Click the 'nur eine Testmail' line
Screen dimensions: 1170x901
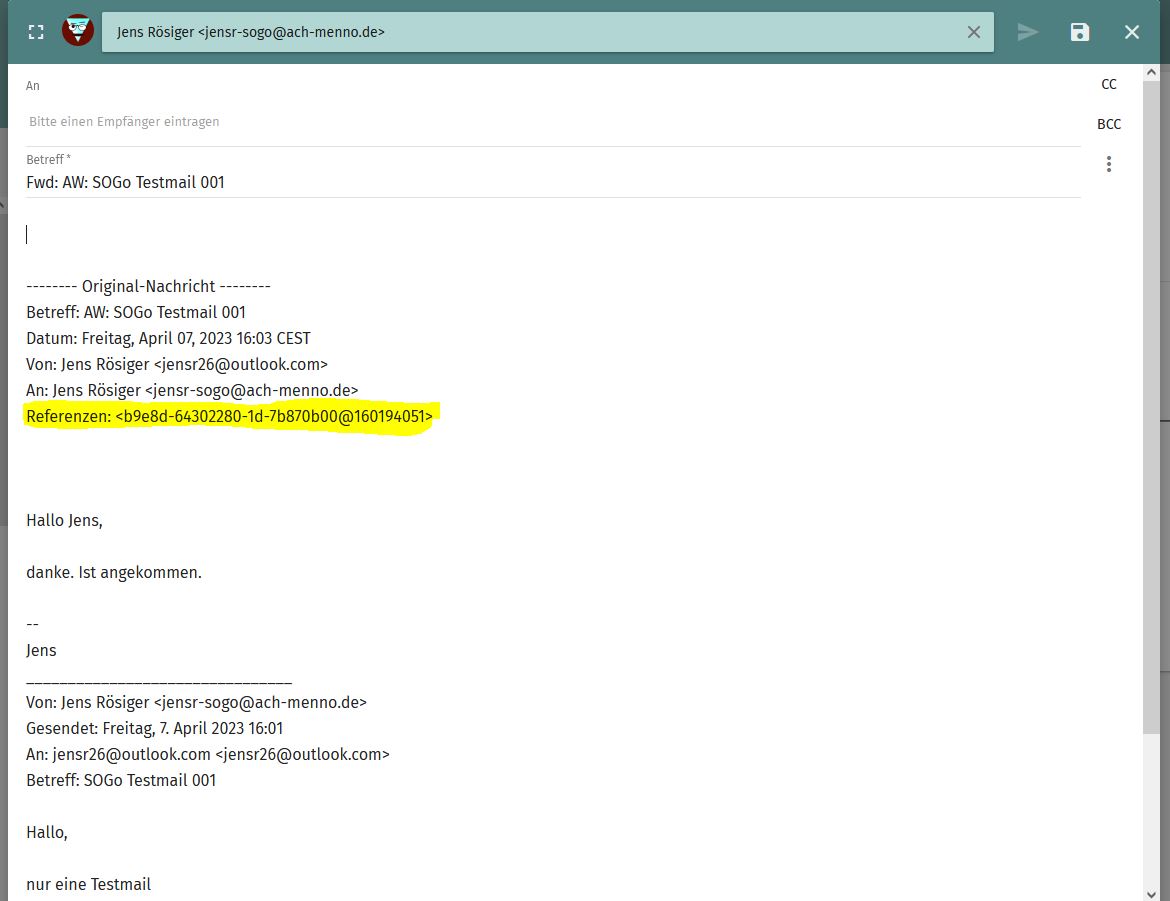89,885
